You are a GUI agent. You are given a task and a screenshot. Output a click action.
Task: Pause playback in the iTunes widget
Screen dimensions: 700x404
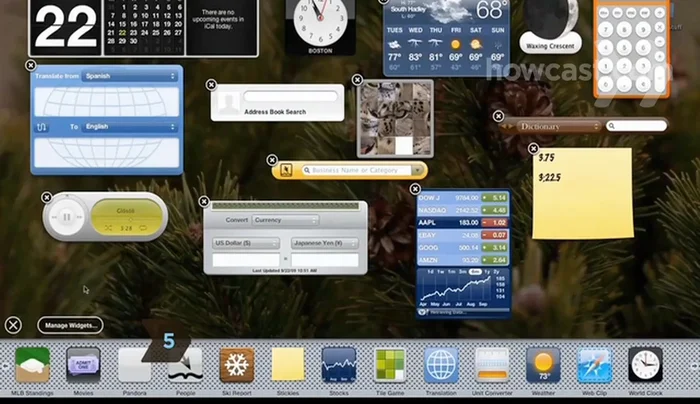coord(67,217)
